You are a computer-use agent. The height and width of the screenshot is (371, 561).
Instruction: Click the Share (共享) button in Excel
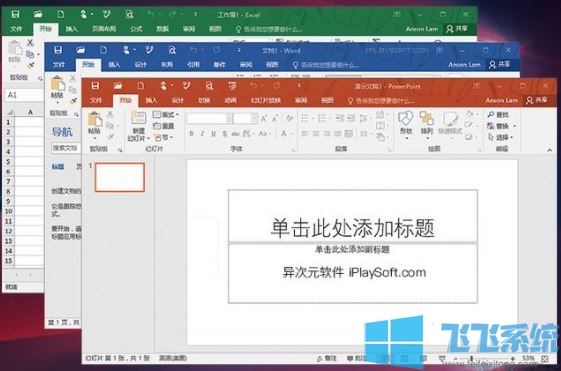point(457,29)
